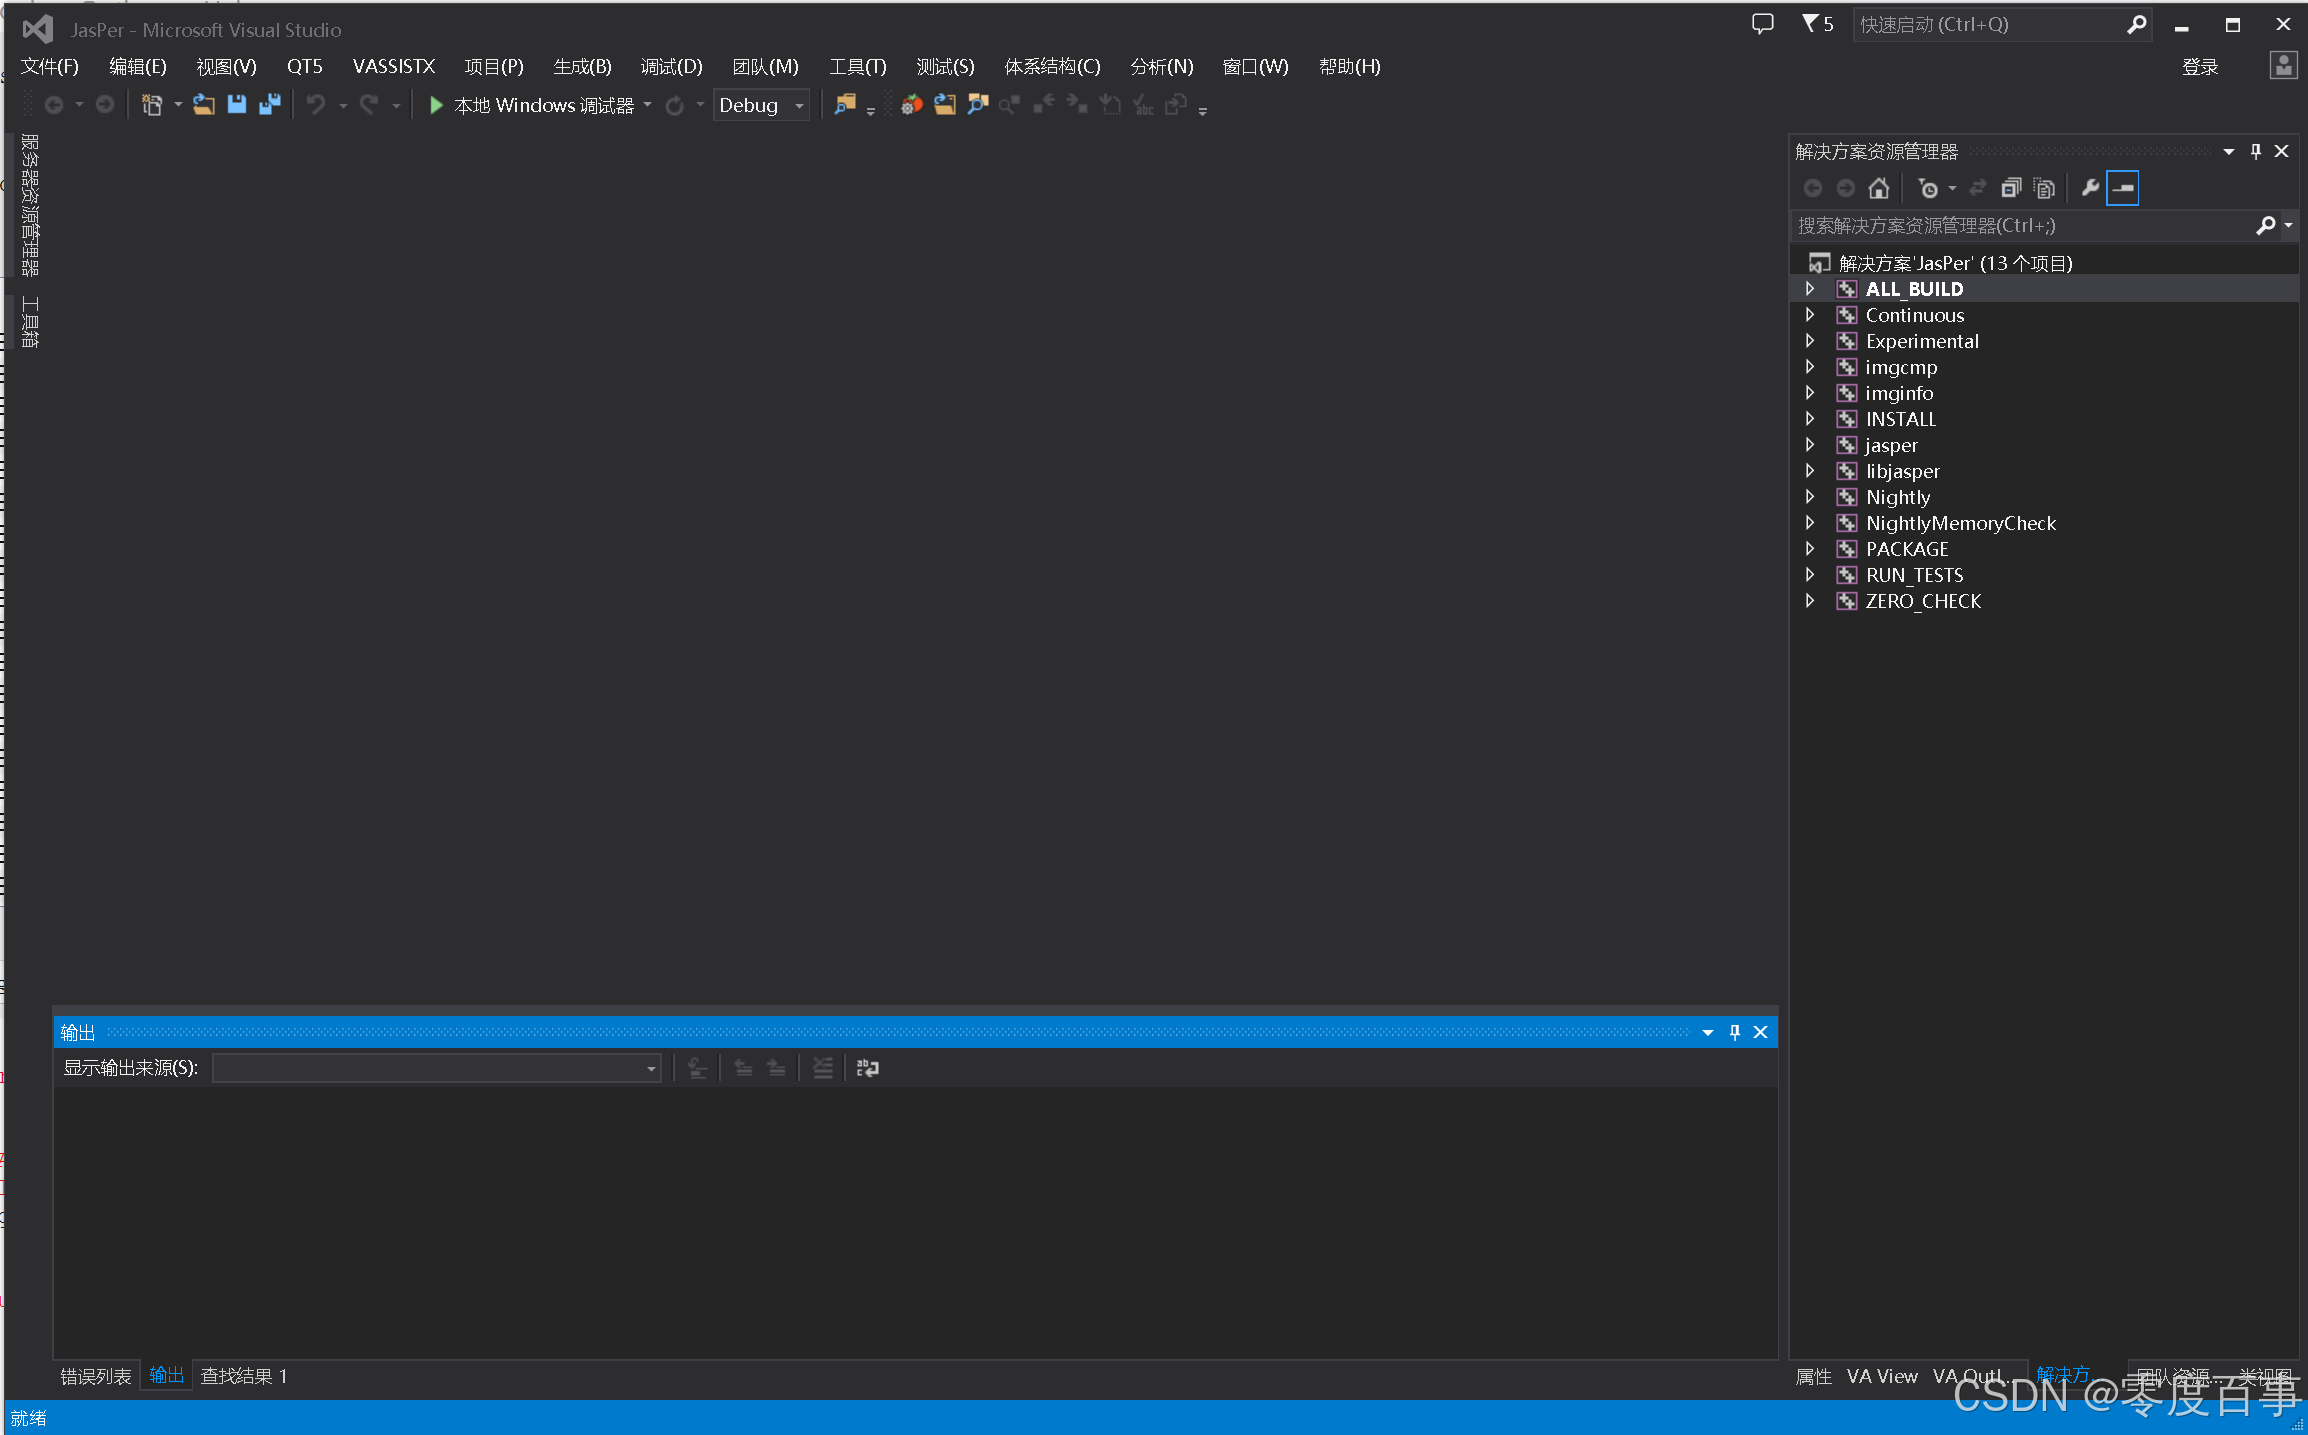Expand the libjasper project node

tap(1810, 470)
